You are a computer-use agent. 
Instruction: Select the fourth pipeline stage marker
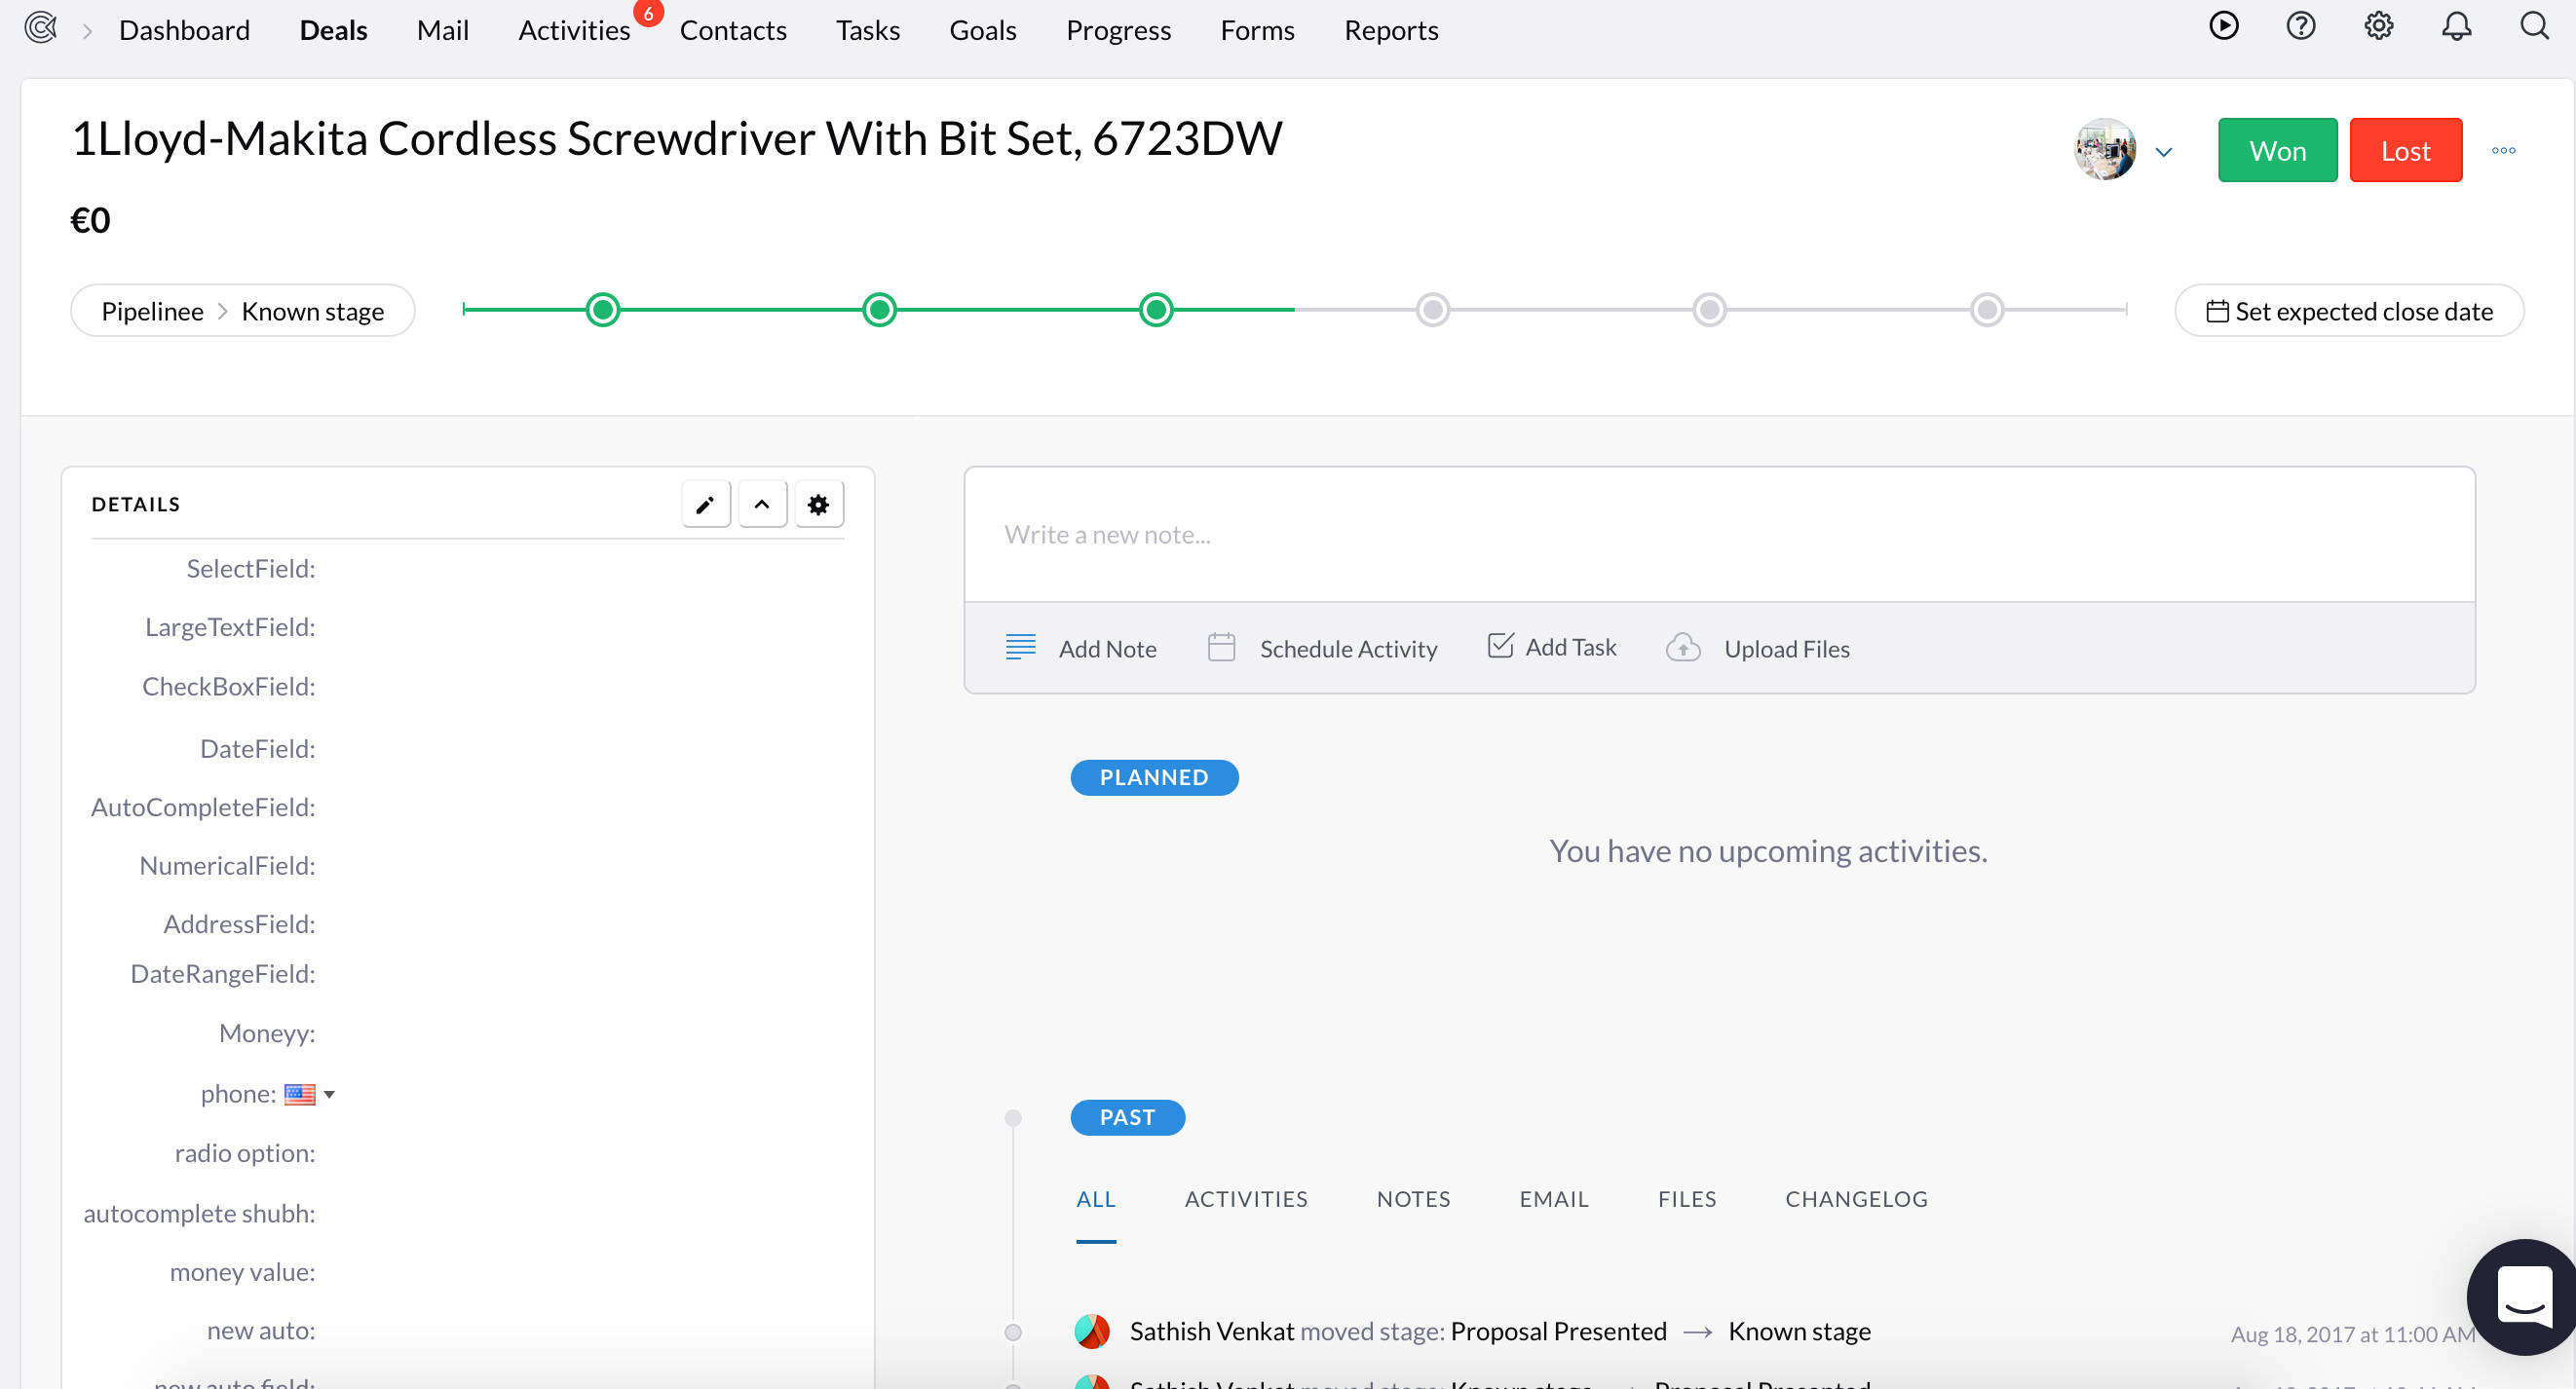pos(1432,310)
